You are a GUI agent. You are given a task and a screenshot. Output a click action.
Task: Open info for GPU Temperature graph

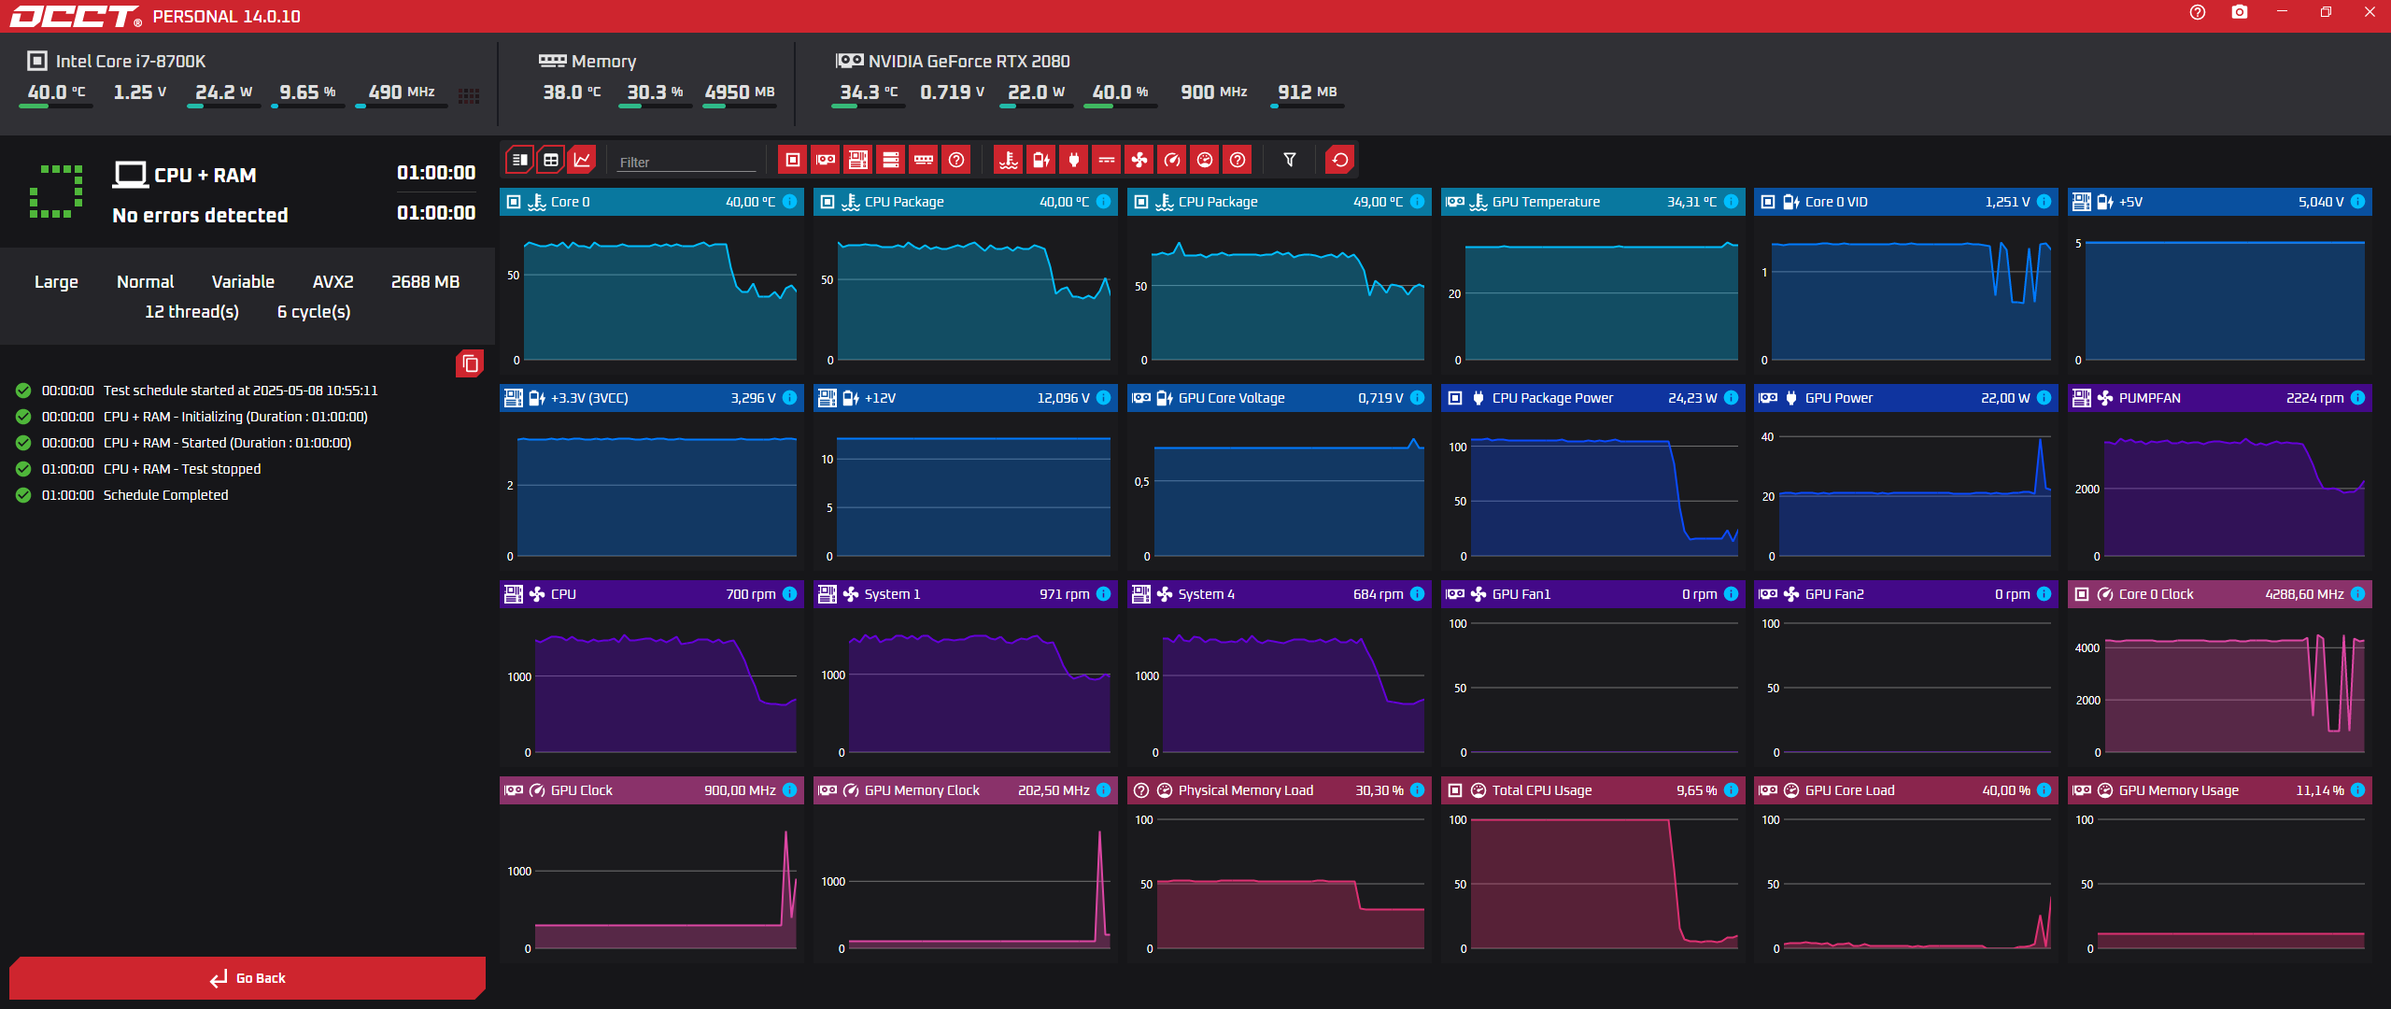1731,202
